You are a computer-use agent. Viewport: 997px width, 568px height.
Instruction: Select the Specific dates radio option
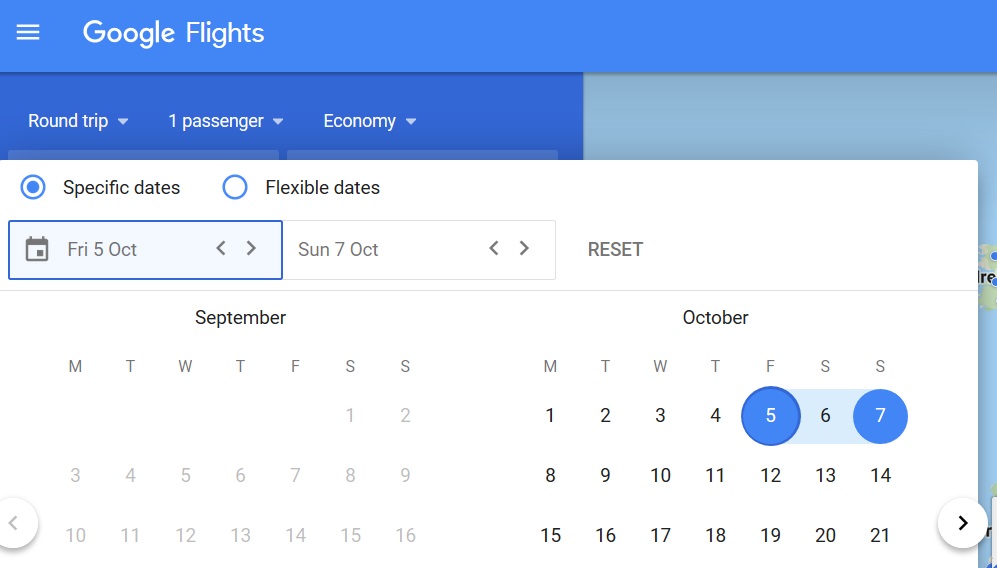point(34,187)
